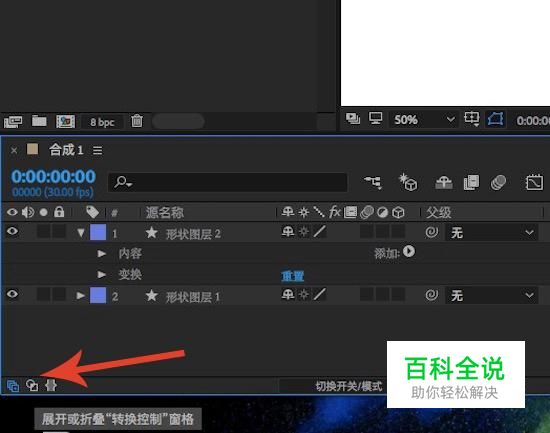This screenshot has height=433, width=550.
Task: Click the 添加 add button arrow
Action: 409,252
